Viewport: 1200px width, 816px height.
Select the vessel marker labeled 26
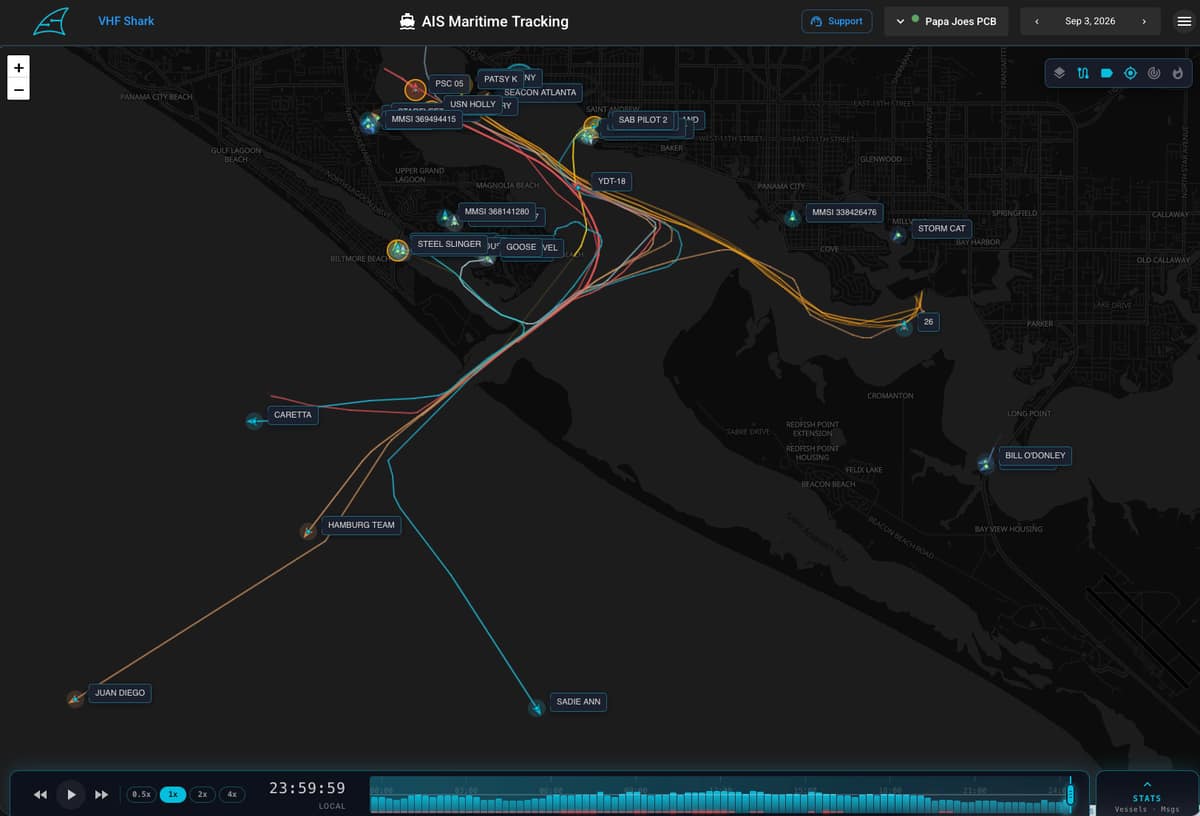pos(904,327)
